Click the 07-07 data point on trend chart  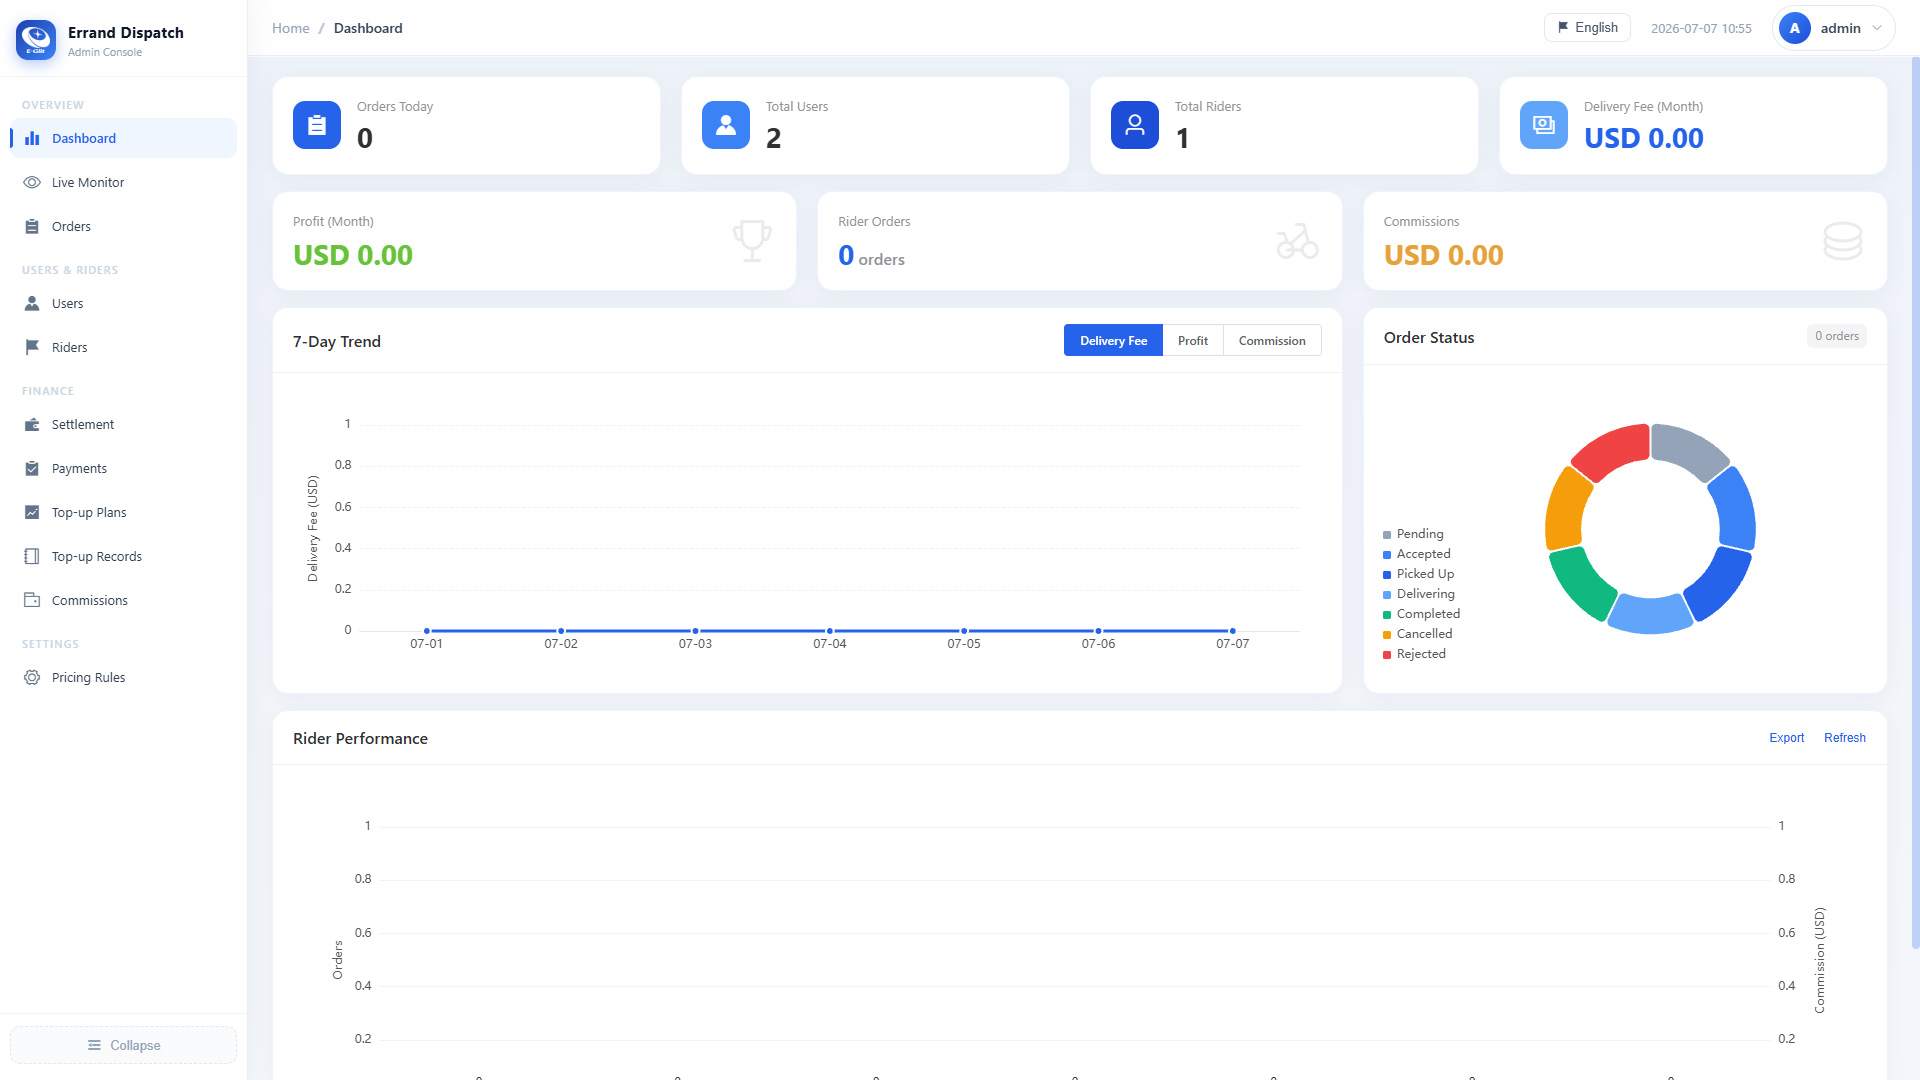click(x=1232, y=631)
